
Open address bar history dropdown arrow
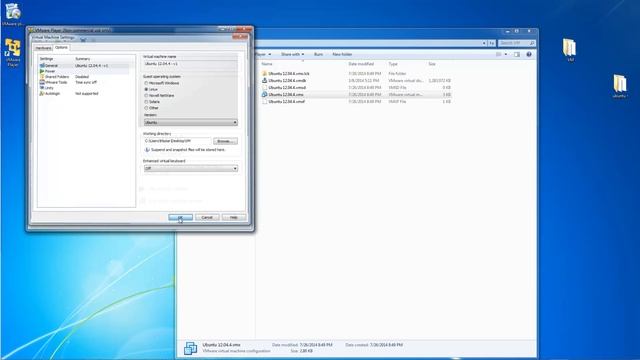[484, 43]
